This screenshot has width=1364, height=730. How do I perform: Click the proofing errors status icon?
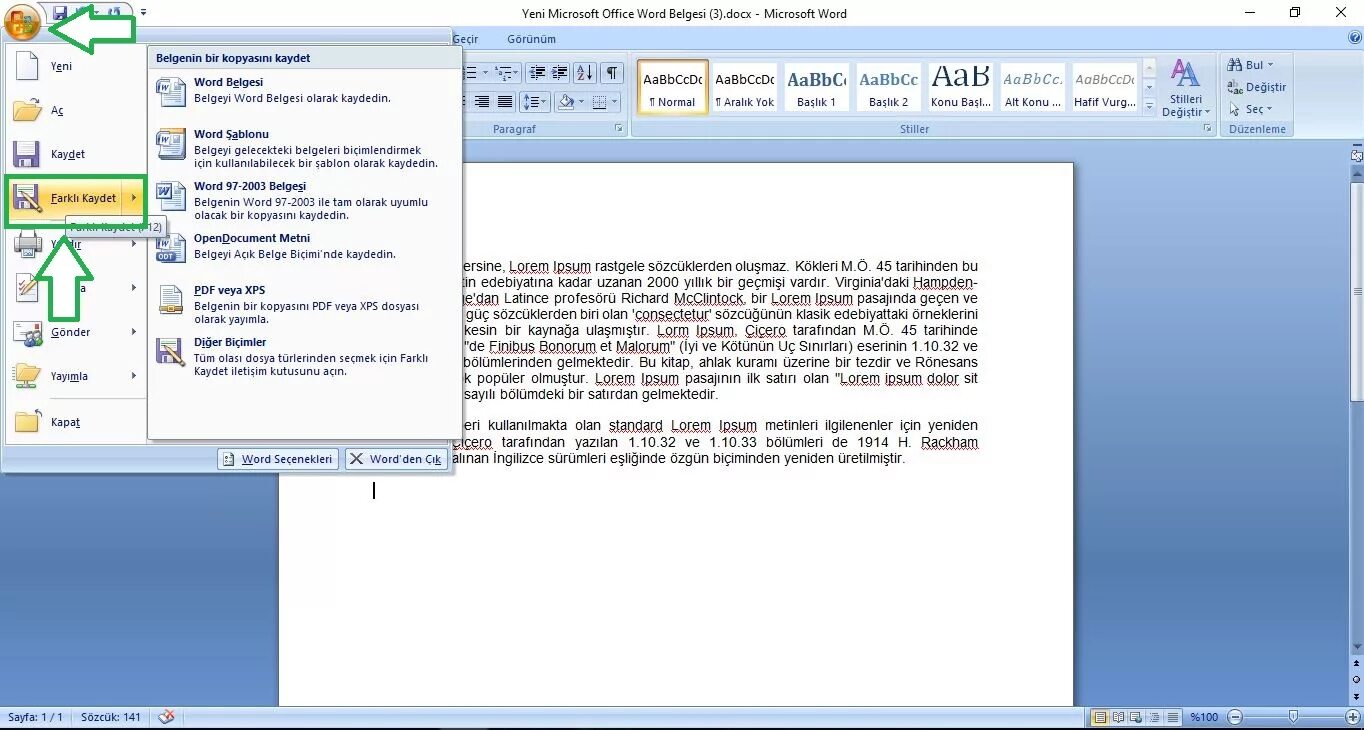point(166,717)
